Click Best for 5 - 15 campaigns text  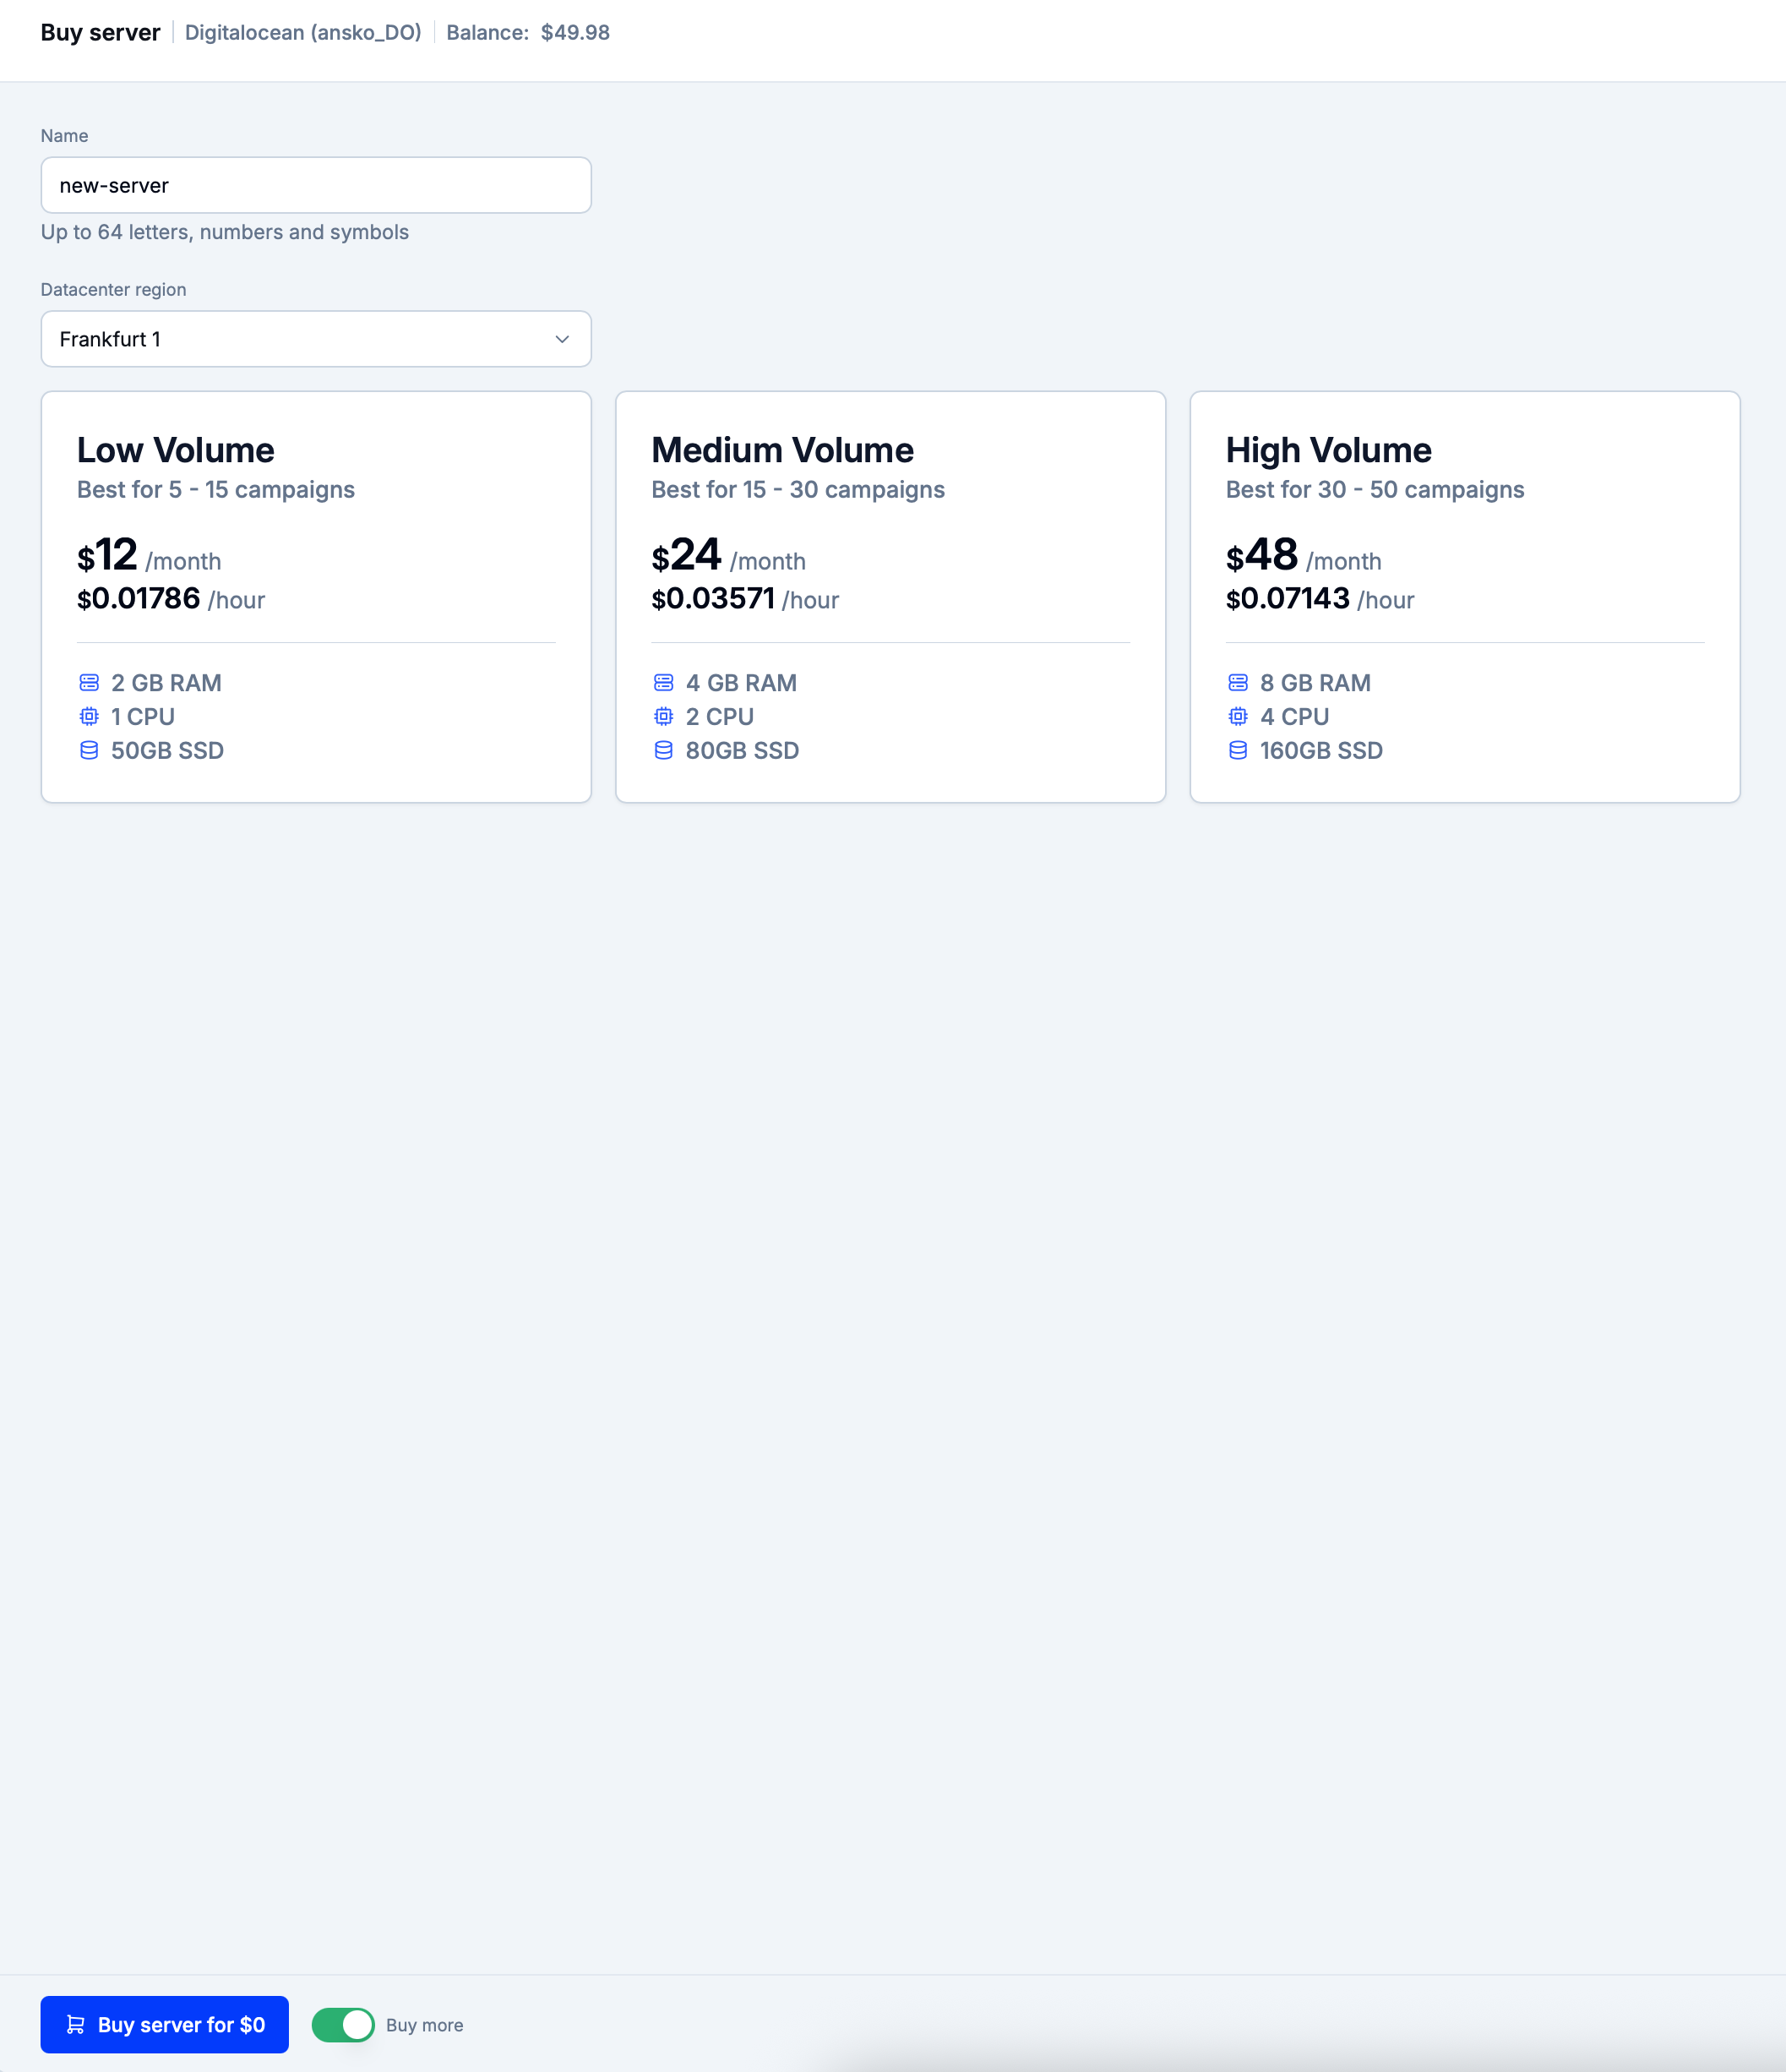(x=216, y=489)
